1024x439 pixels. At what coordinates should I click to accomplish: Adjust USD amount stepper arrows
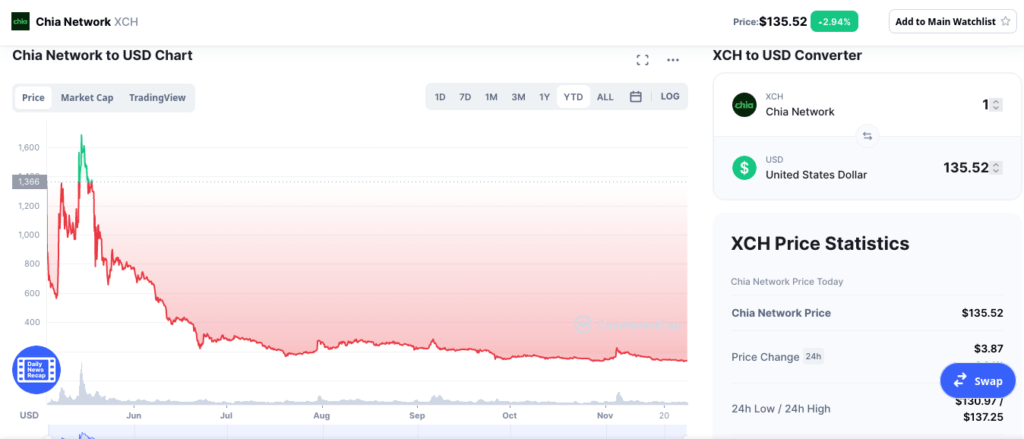(x=995, y=168)
